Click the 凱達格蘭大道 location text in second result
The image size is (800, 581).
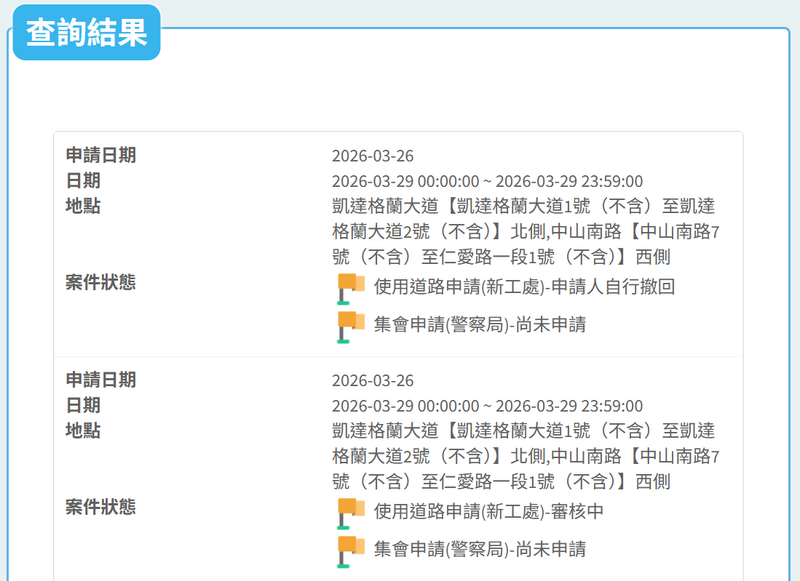pos(525,456)
